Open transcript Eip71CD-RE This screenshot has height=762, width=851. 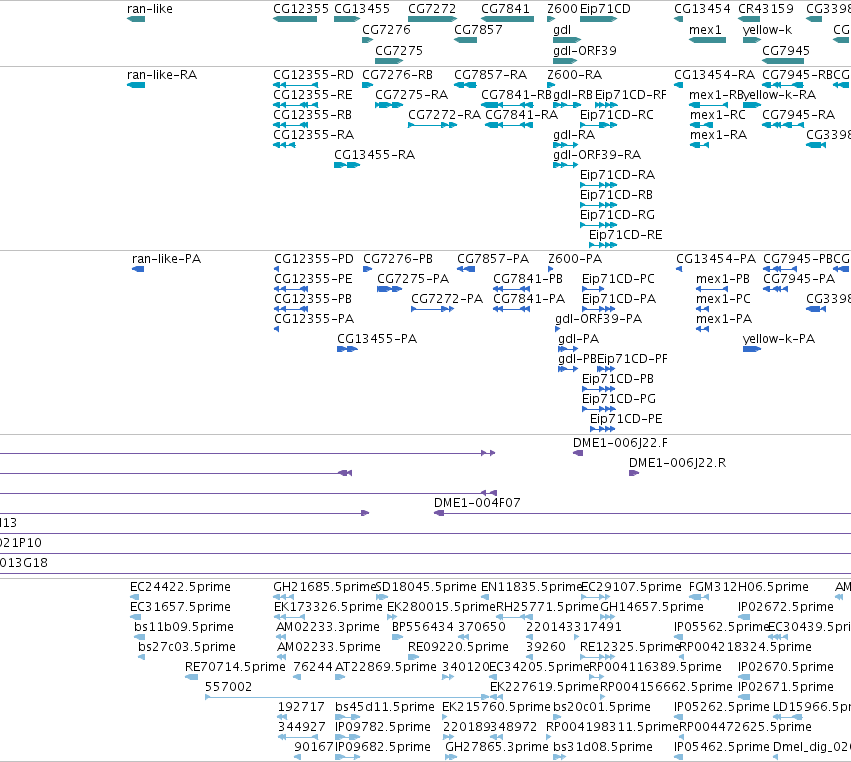click(626, 235)
